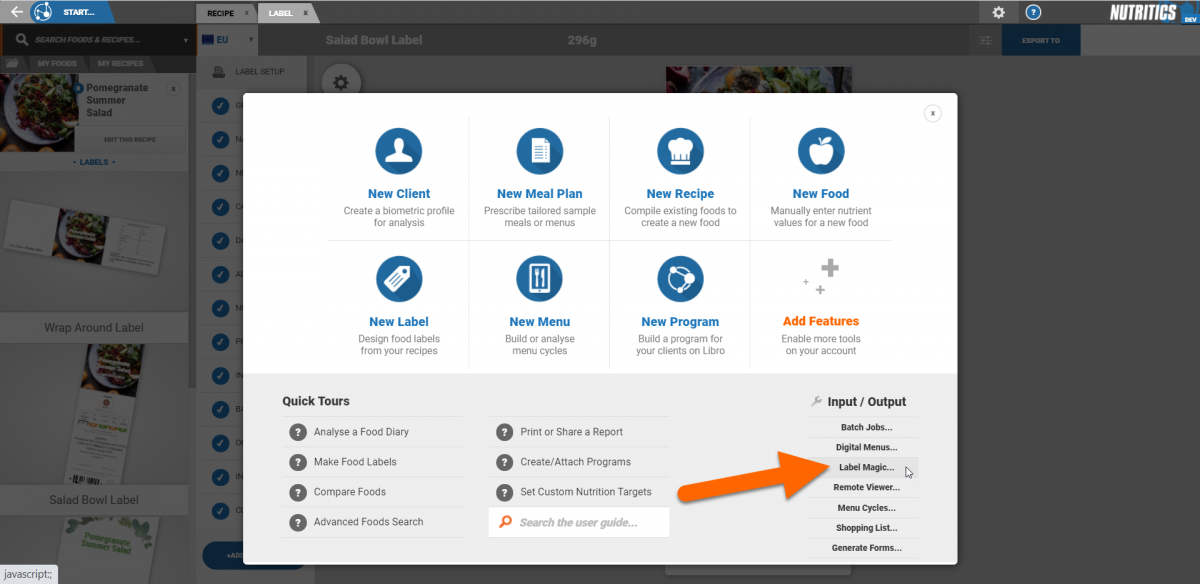1200x584 pixels.
Task: Expand the search foods dropdown arrow
Action: [x=186, y=41]
